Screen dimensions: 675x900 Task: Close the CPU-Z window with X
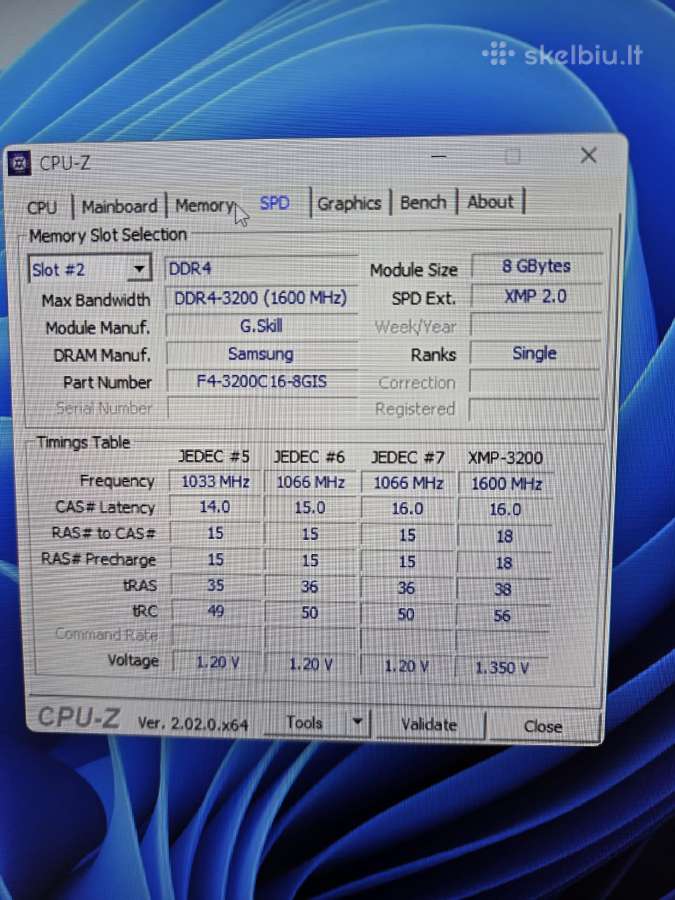[588, 155]
